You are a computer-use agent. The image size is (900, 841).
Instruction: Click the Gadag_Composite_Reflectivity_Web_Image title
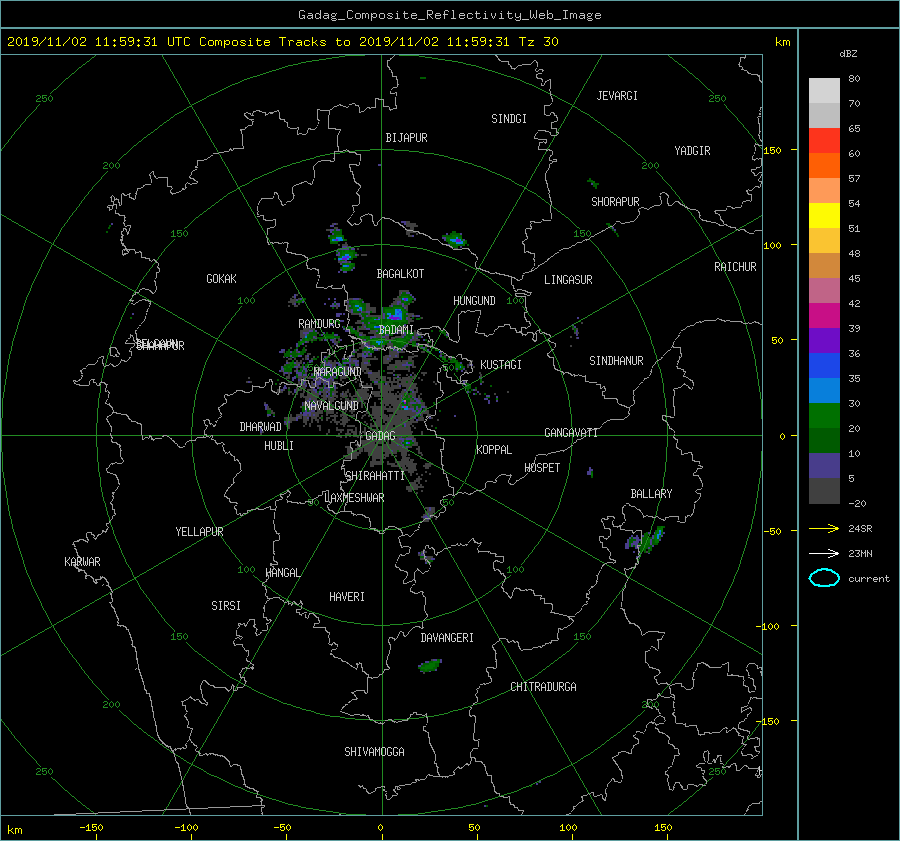click(x=449, y=15)
